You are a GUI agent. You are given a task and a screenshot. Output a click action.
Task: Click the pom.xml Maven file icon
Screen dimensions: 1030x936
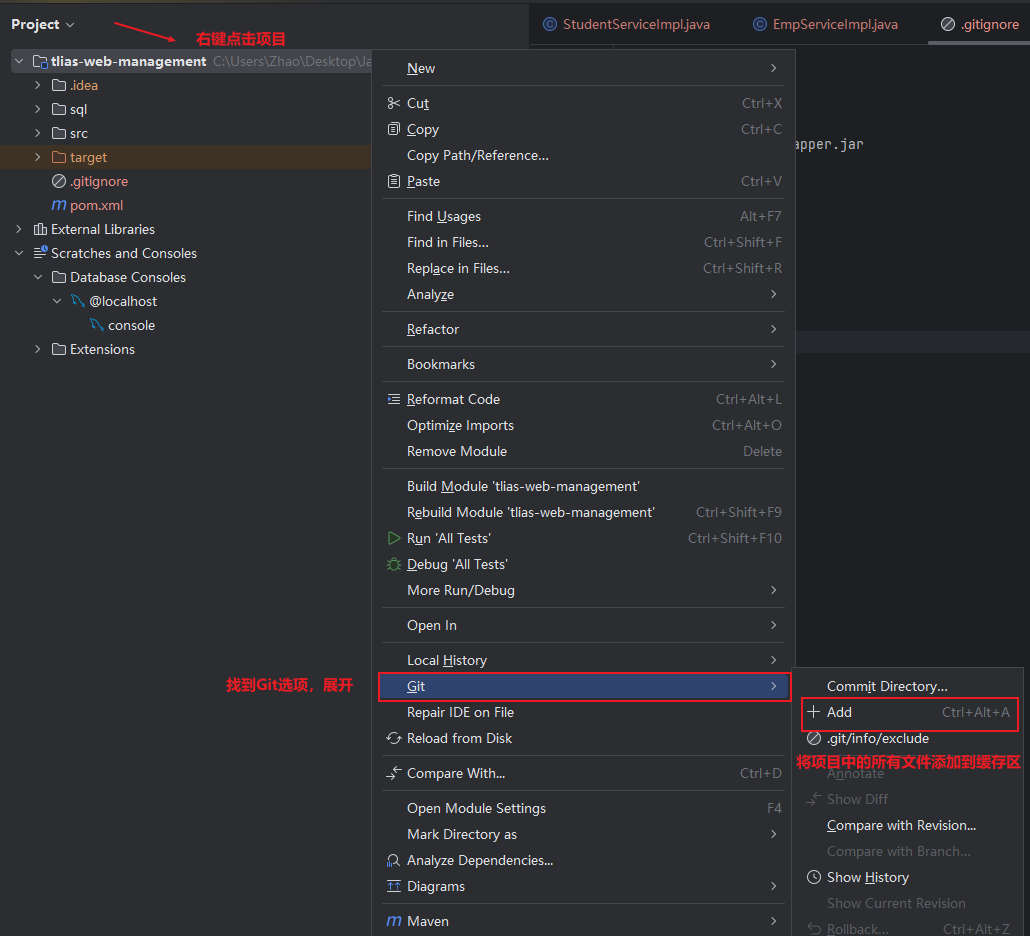click(58, 205)
